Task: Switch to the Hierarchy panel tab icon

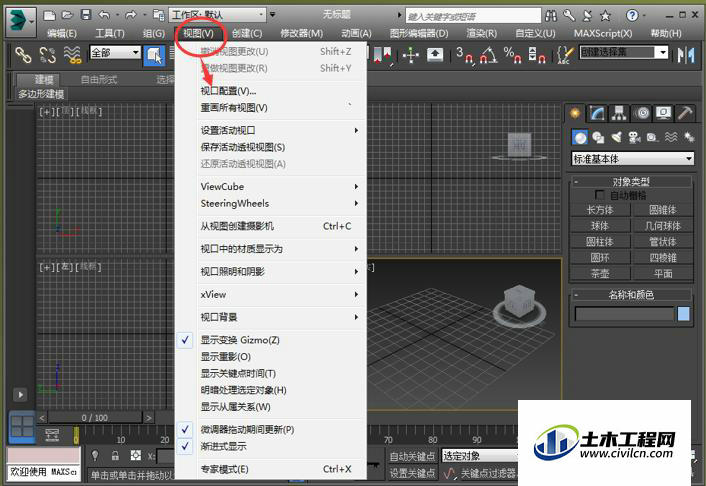Action: (619, 113)
